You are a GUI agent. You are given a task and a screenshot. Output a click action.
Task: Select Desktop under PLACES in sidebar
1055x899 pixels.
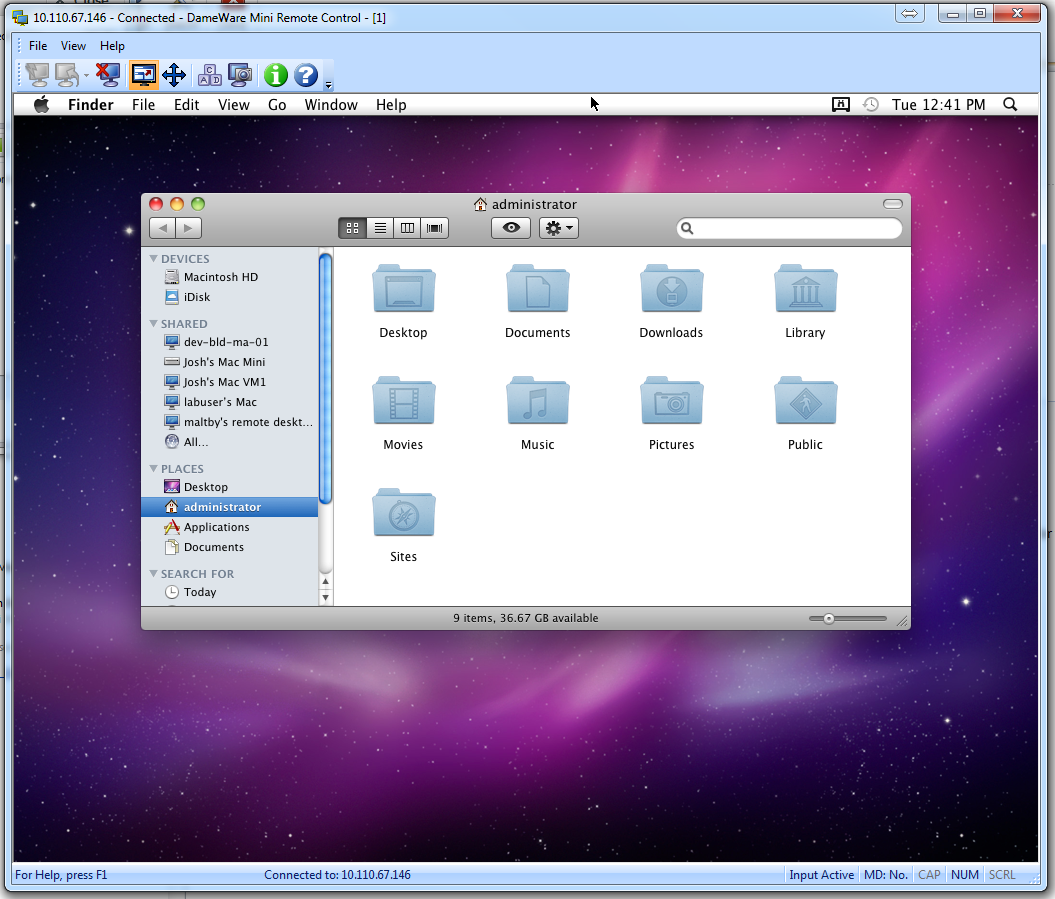[x=229, y=487]
